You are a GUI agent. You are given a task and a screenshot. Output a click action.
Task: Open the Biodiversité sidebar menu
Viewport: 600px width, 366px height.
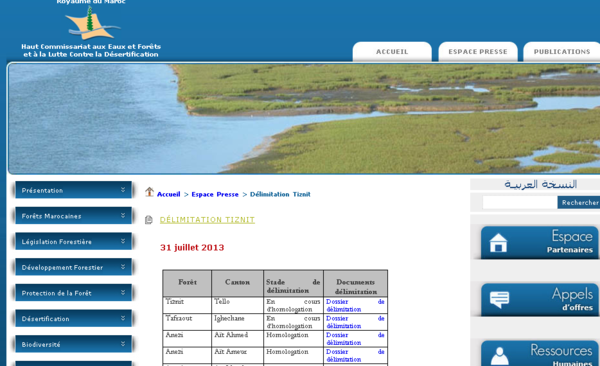pyautogui.click(x=73, y=344)
